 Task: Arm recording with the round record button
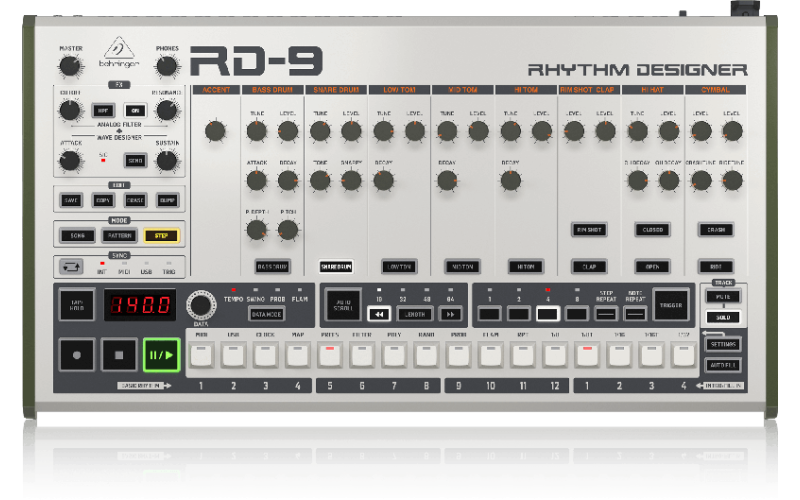[77, 355]
